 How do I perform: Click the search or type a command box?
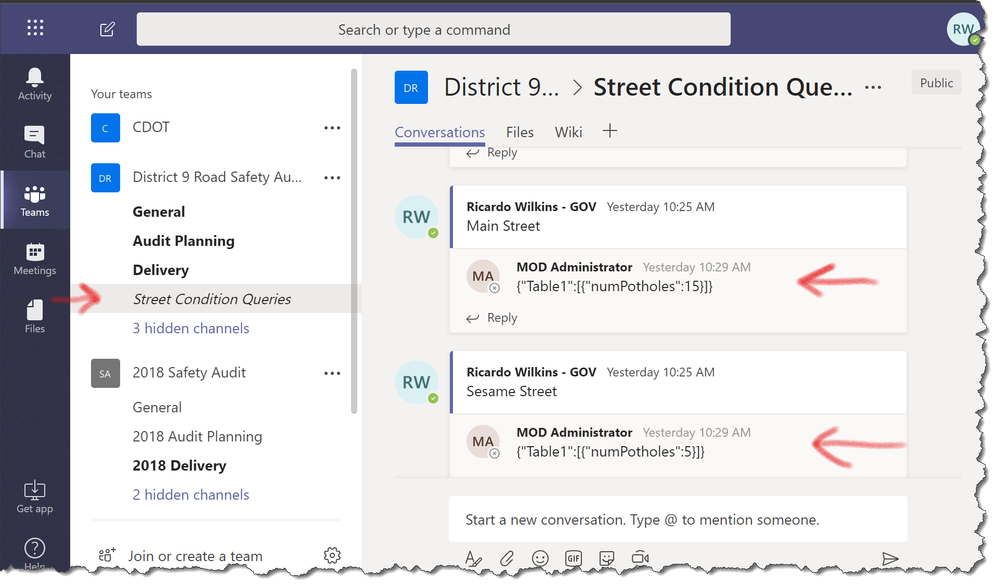click(x=433, y=29)
